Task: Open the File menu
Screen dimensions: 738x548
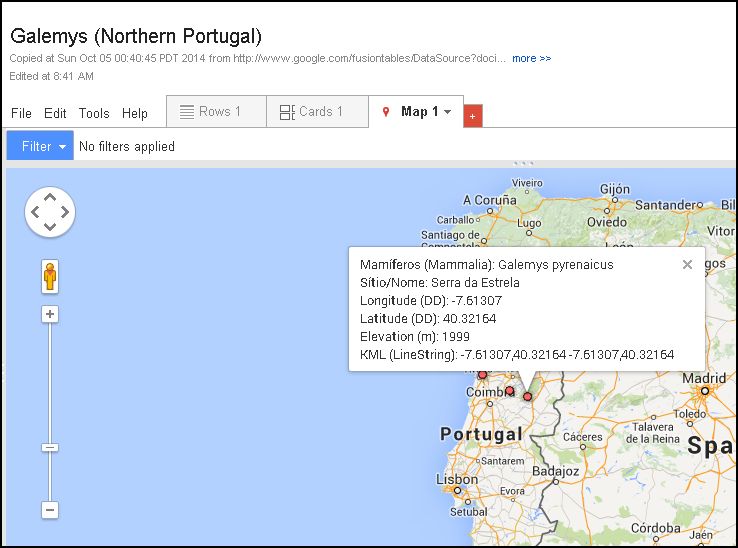Action: [21, 113]
